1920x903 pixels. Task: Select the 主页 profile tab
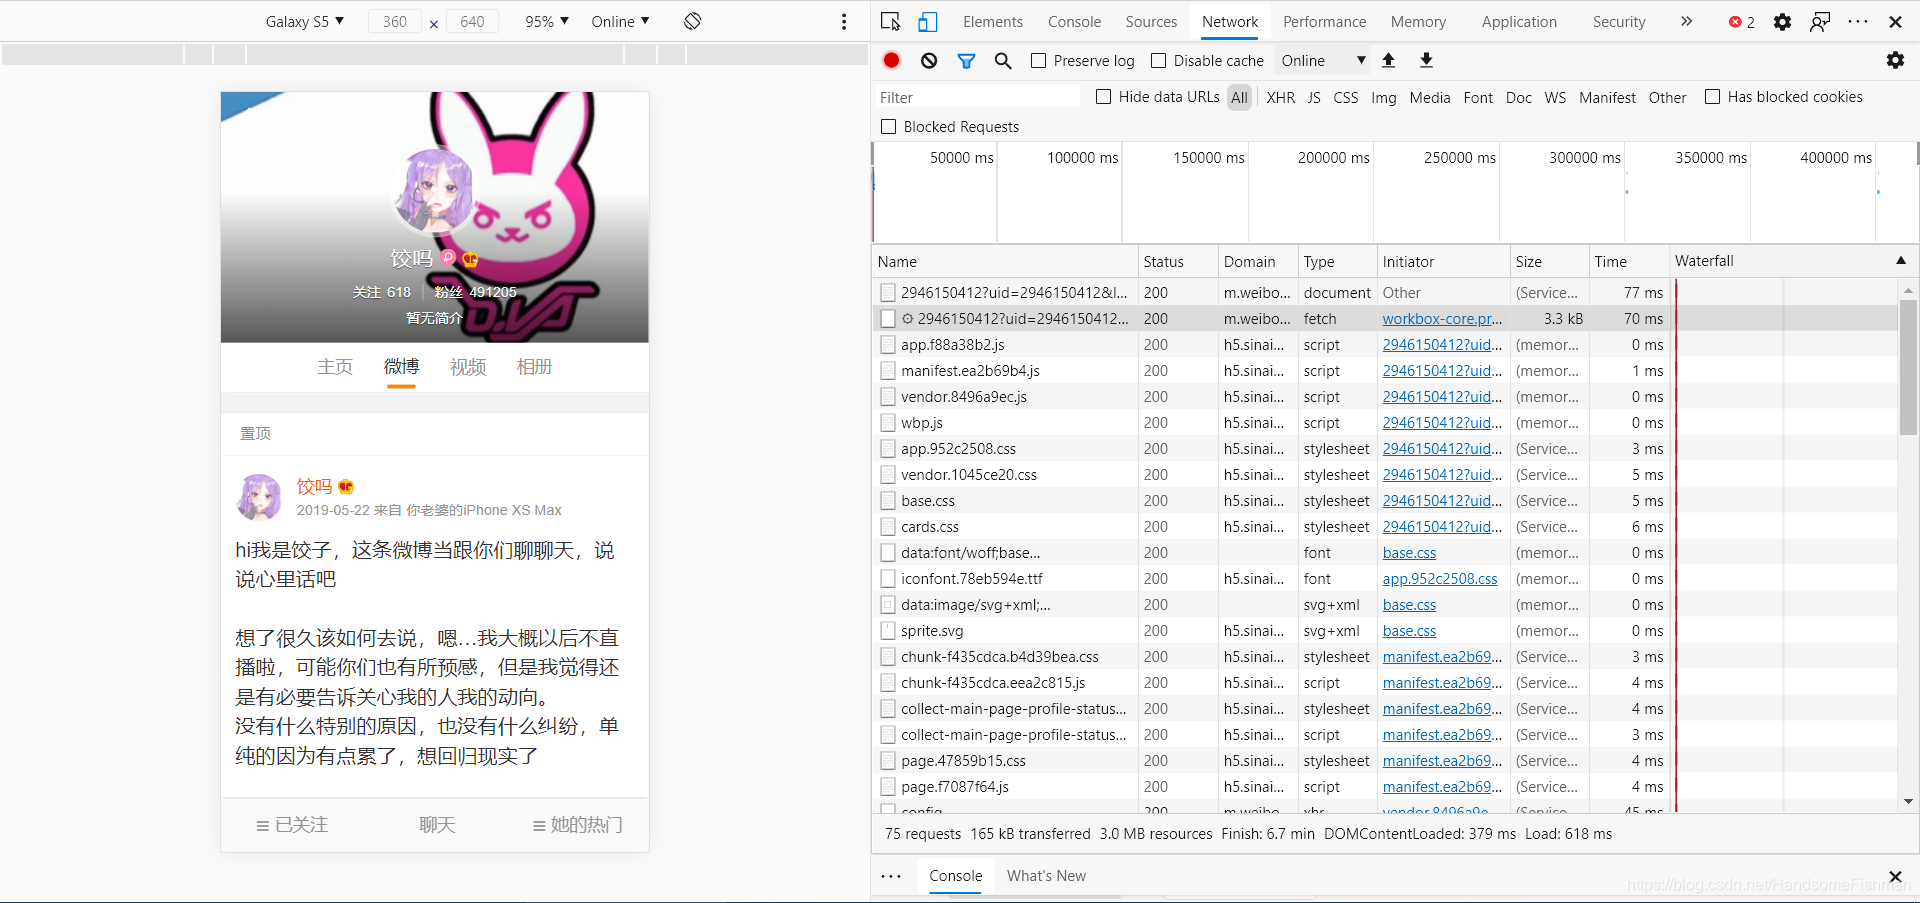coord(335,367)
